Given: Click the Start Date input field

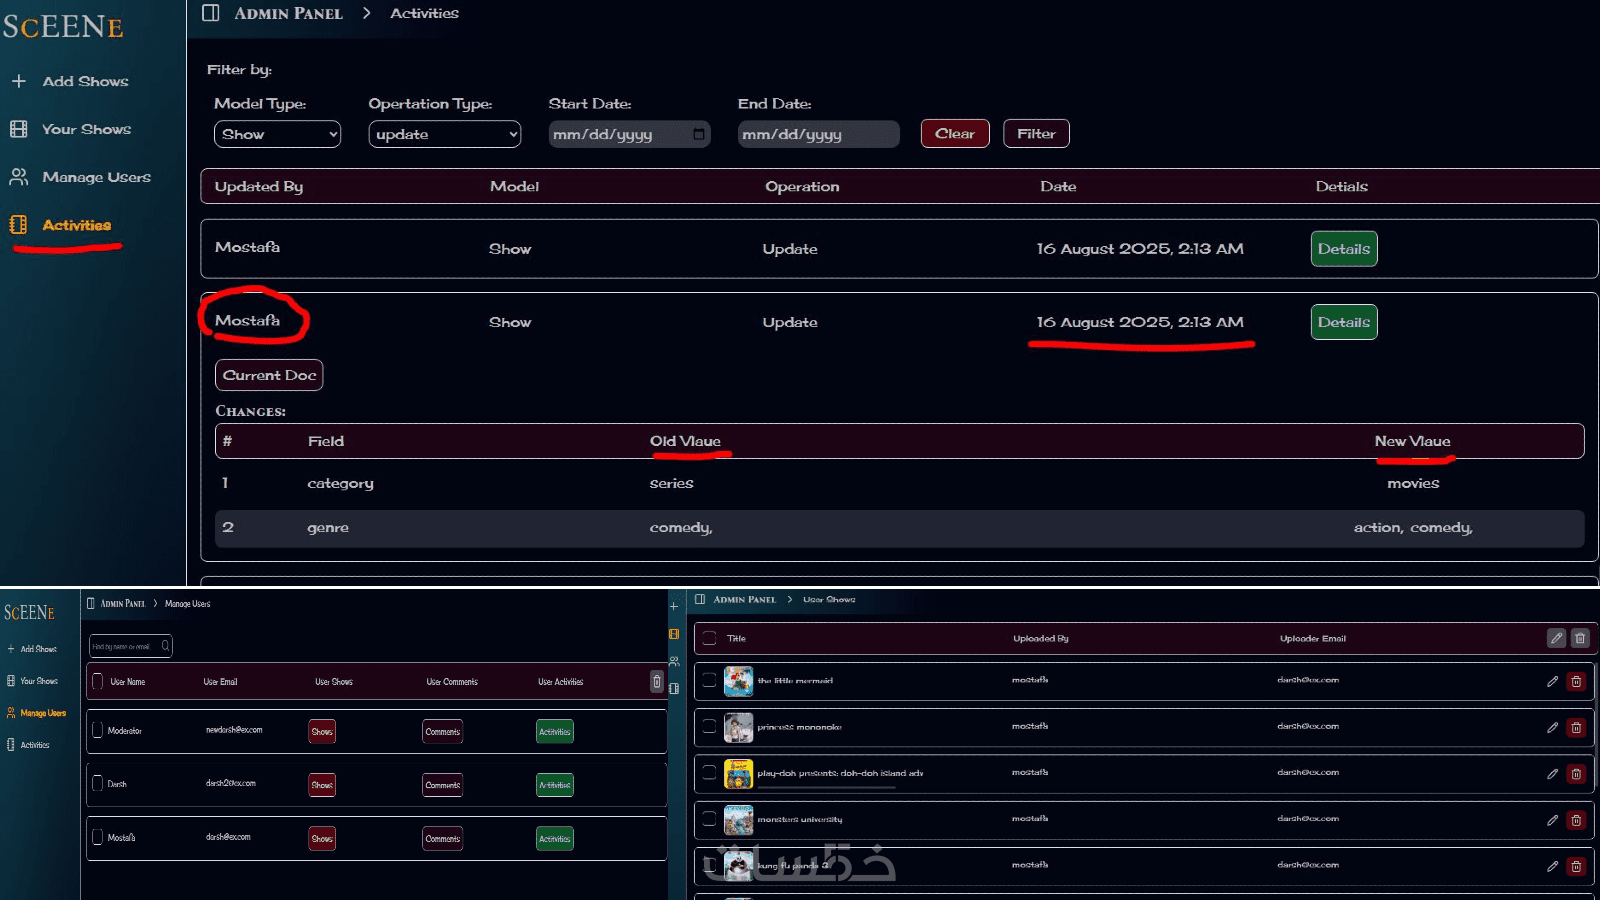Looking at the screenshot, I should pos(630,134).
